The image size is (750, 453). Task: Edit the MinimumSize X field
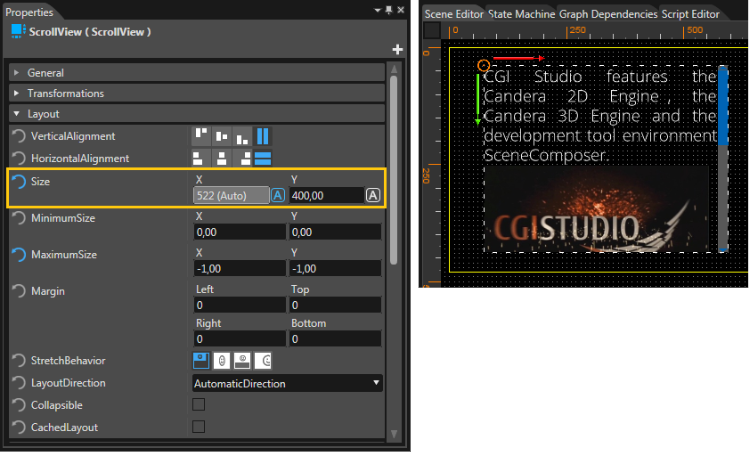[239, 232]
